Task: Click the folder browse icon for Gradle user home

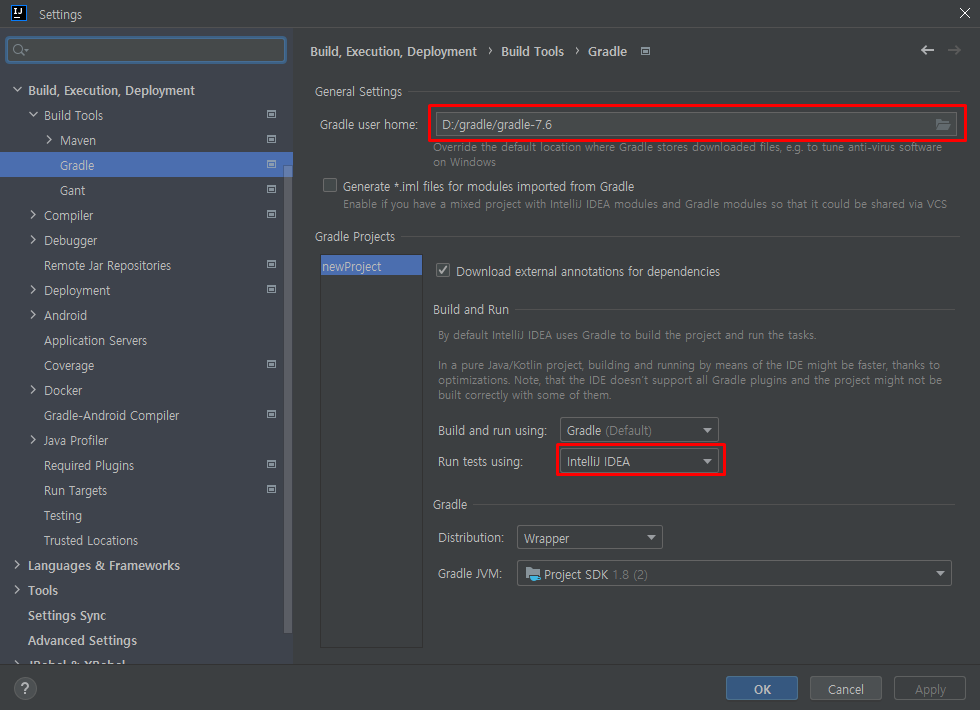Action: point(942,124)
